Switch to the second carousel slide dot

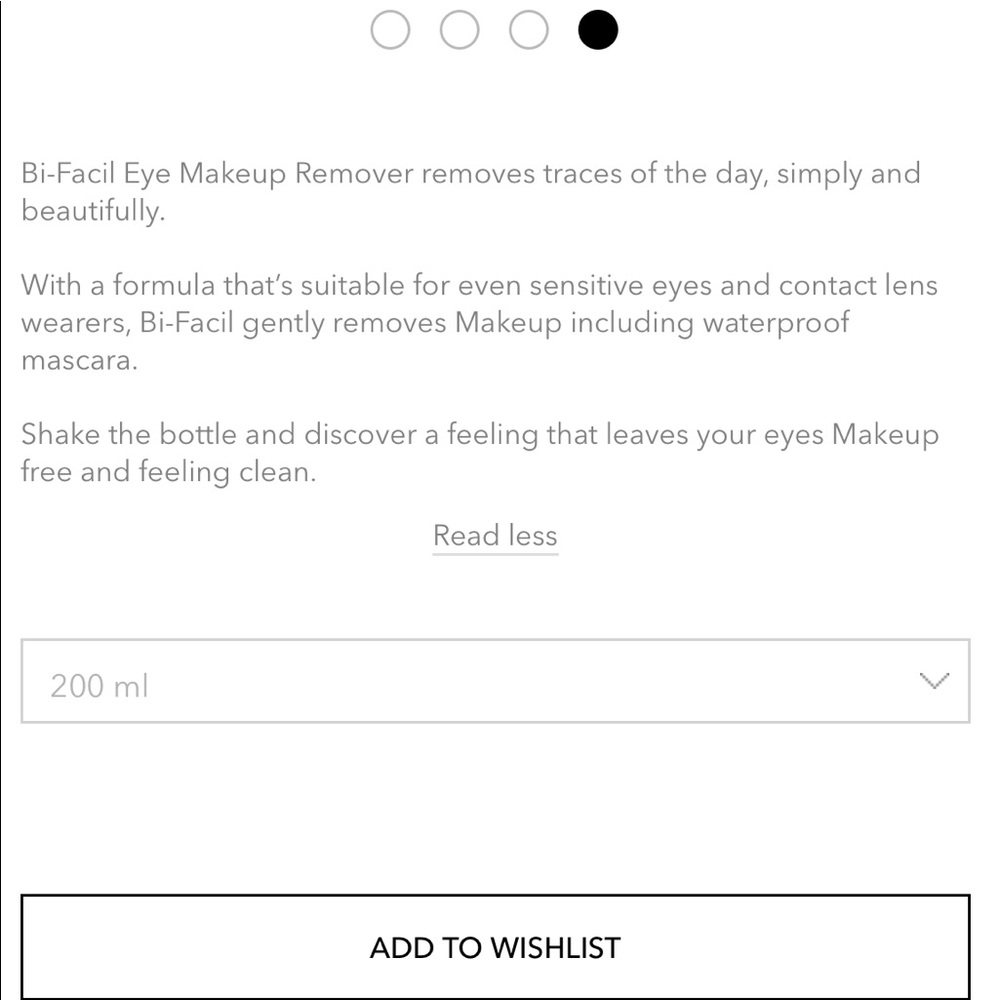[459, 30]
